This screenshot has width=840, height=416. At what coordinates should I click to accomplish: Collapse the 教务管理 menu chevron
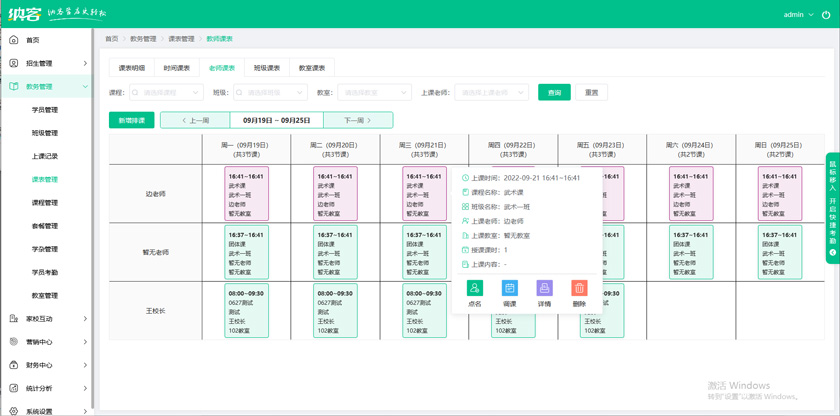pos(85,86)
